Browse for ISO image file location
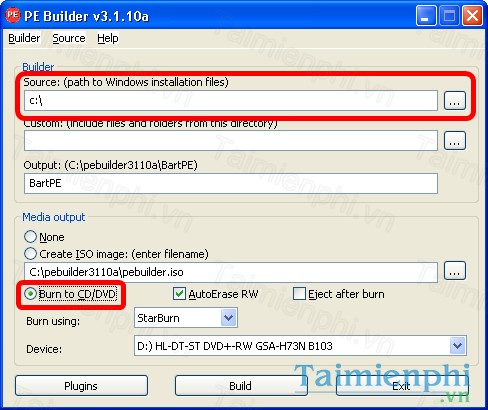Screen dimensions: 488x410 click(x=455, y=271)
